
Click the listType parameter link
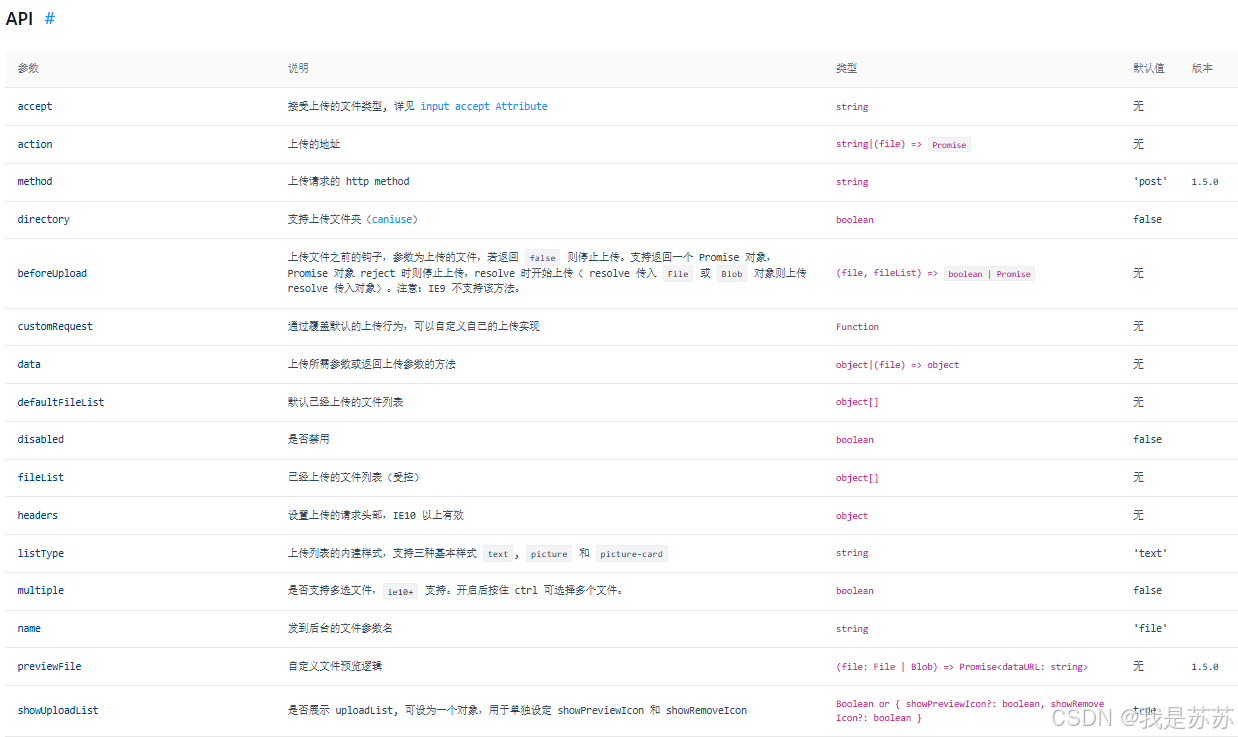[40, 553]
